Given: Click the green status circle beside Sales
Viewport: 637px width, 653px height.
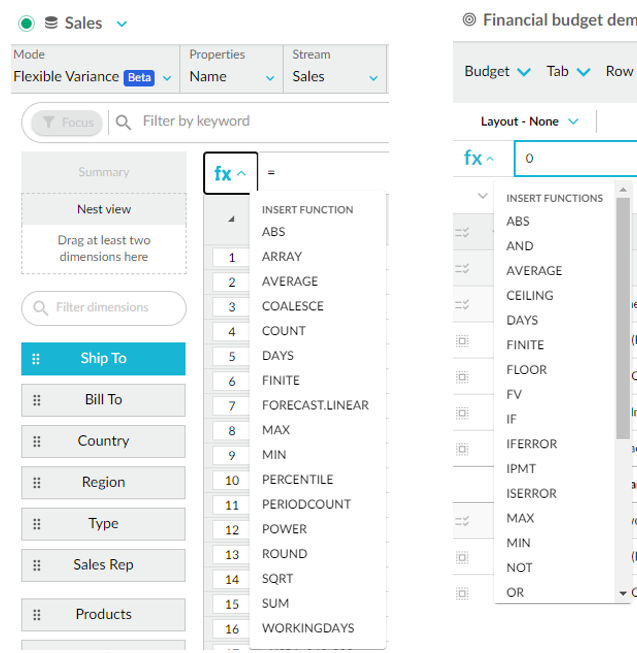Looking at the screenshot, I should tap(26, 23).
